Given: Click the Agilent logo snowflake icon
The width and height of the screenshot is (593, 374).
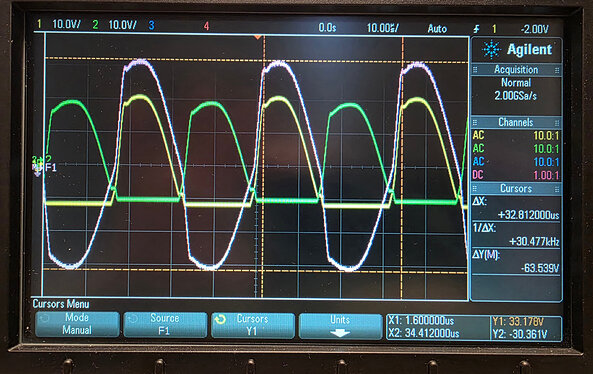Looking at the screenshot, I should pyautogui.click(x=491, y=50).
